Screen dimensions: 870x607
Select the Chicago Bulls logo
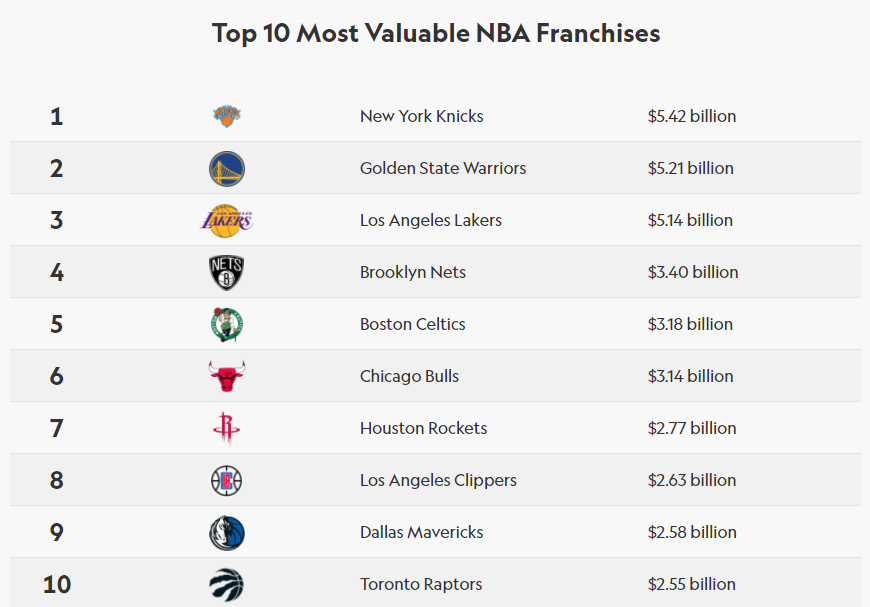[x=227, y=376]
